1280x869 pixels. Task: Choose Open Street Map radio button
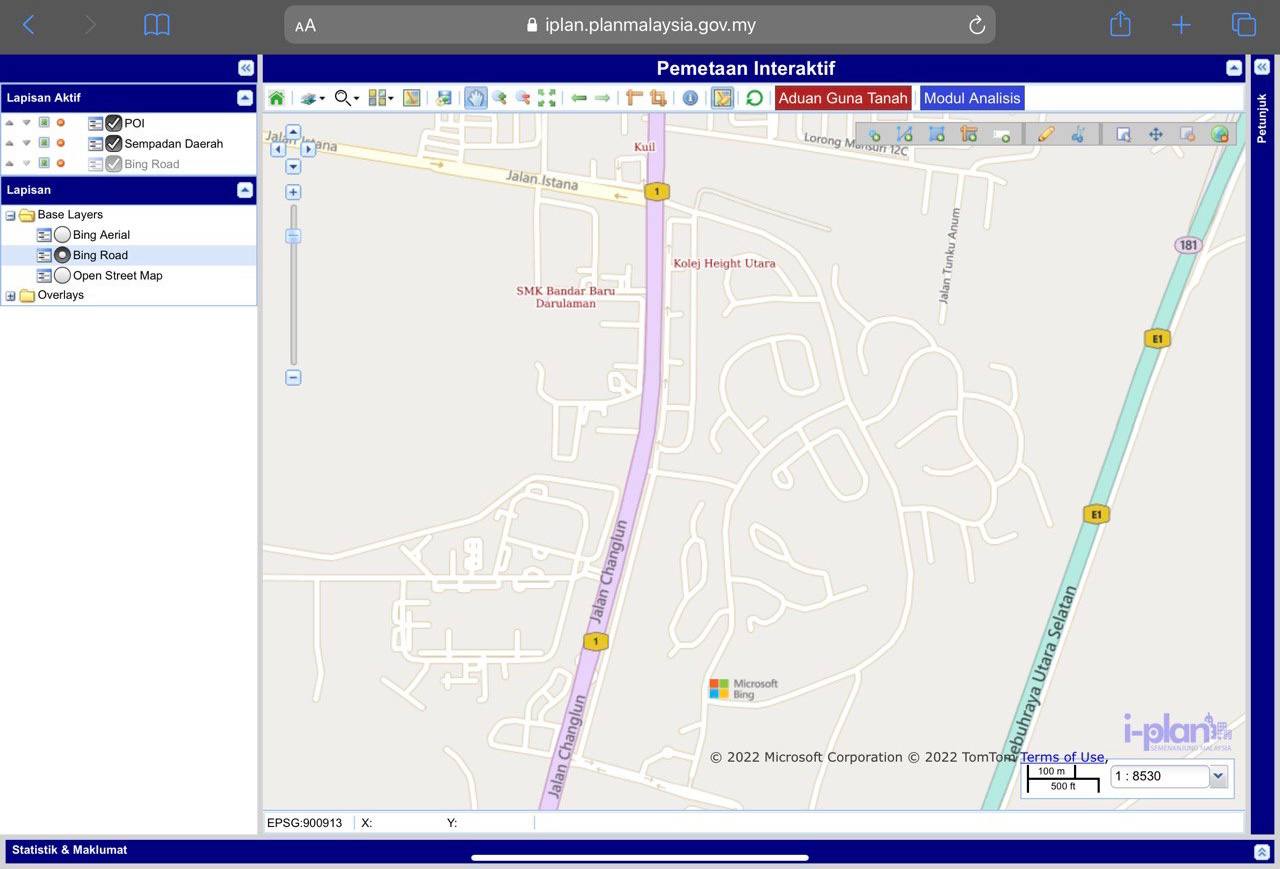(62, 275)
